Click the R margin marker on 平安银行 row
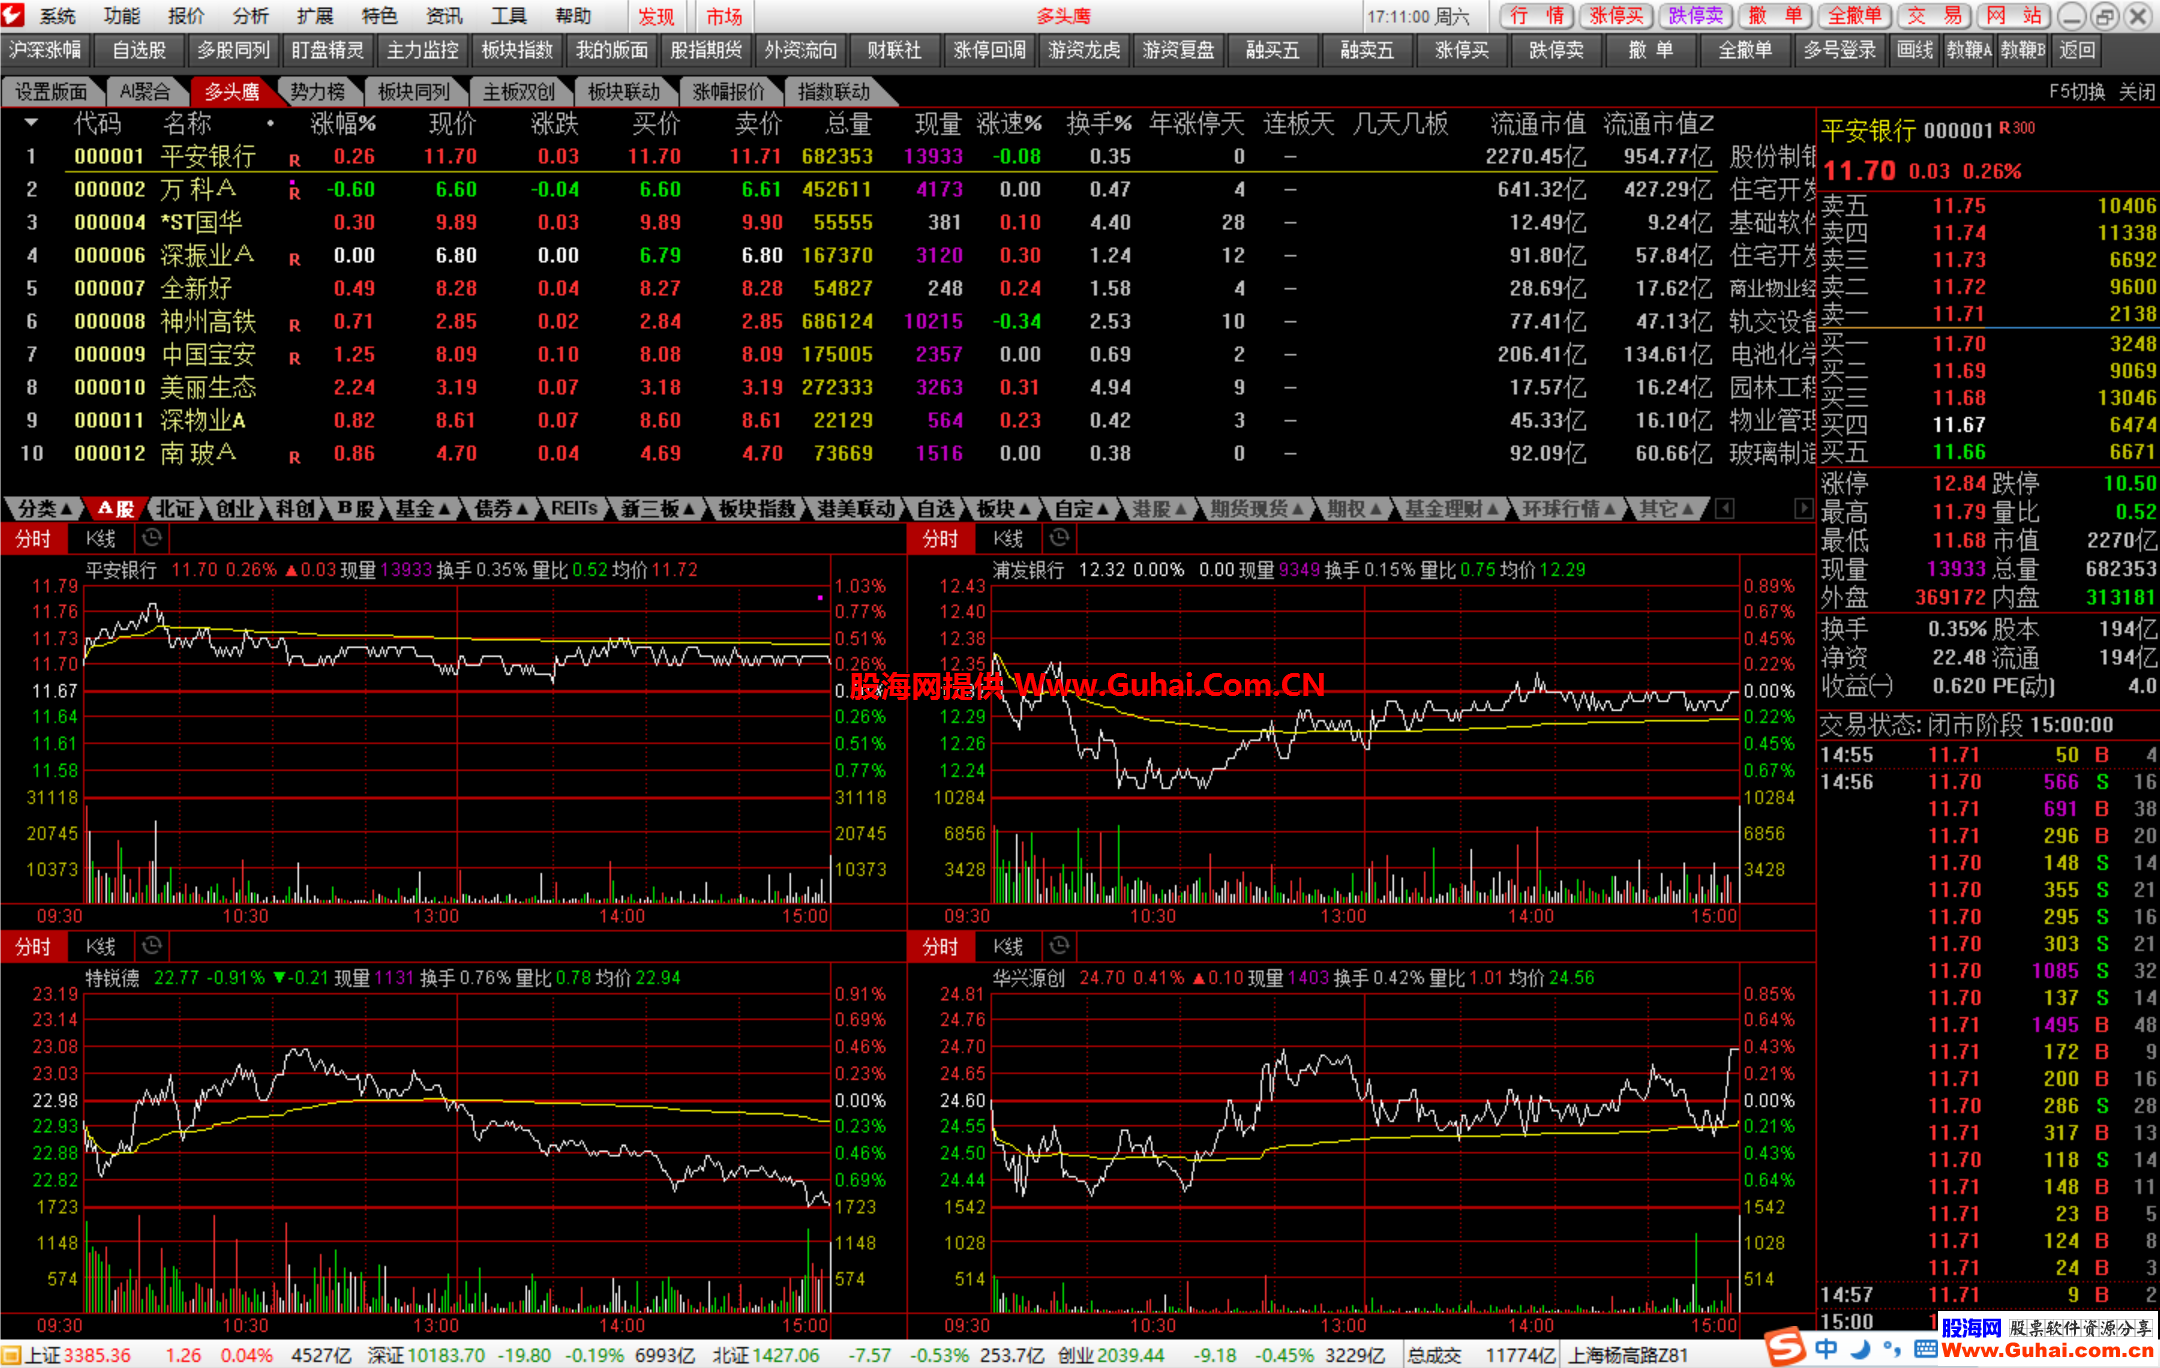Viewport: 2160px width, 1368px height. click(294, 160)
